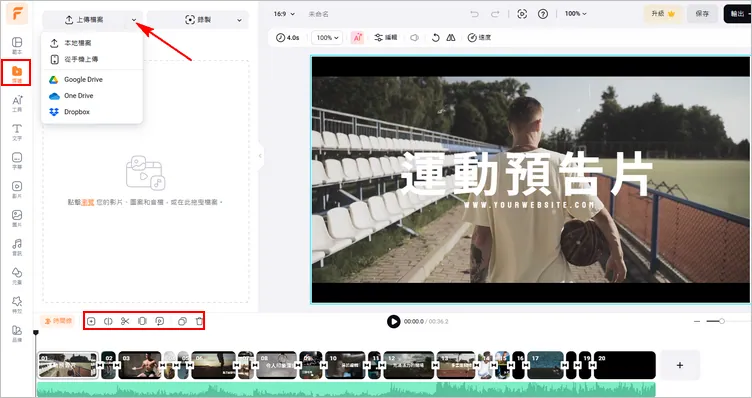Open the edit (編輯) adjustments tool
Image resolution: width=752 pixels, height=398 pixels.
click(386, 37)
